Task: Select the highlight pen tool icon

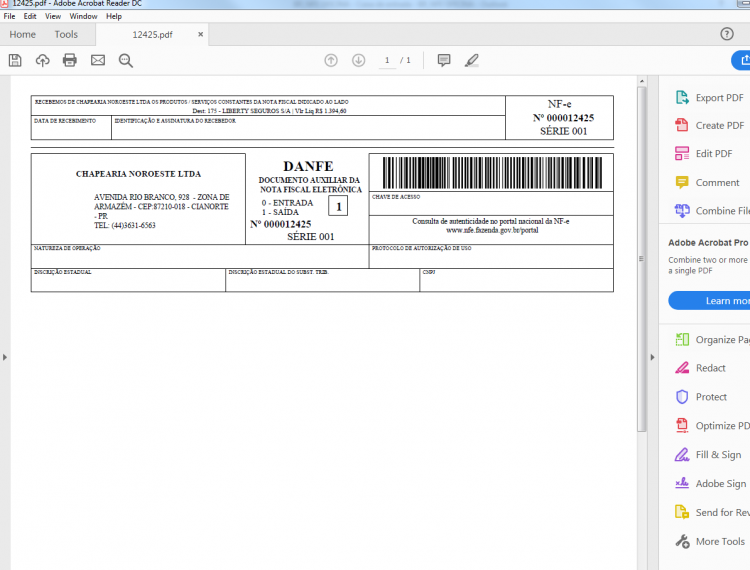Action: (472, 60)
